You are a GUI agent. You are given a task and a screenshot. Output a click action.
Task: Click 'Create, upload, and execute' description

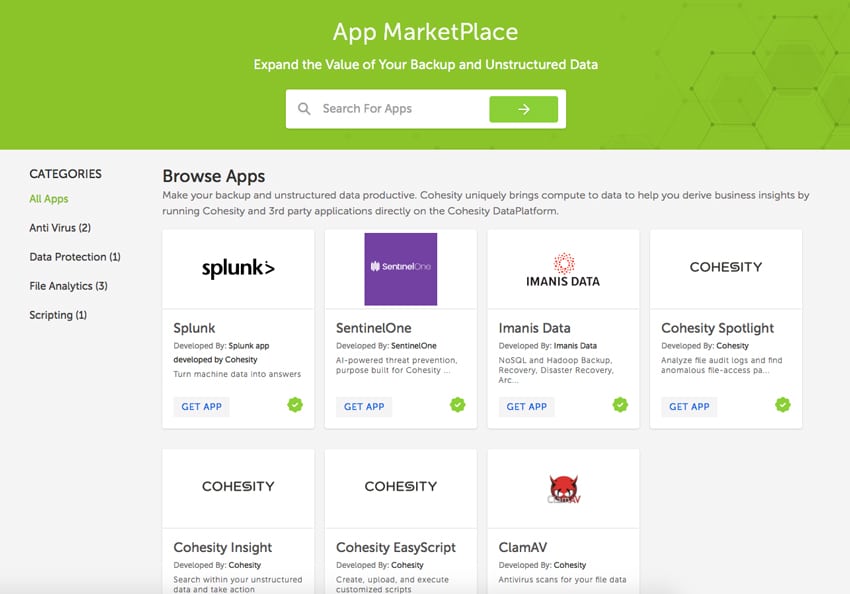click(x=392, y=584)
